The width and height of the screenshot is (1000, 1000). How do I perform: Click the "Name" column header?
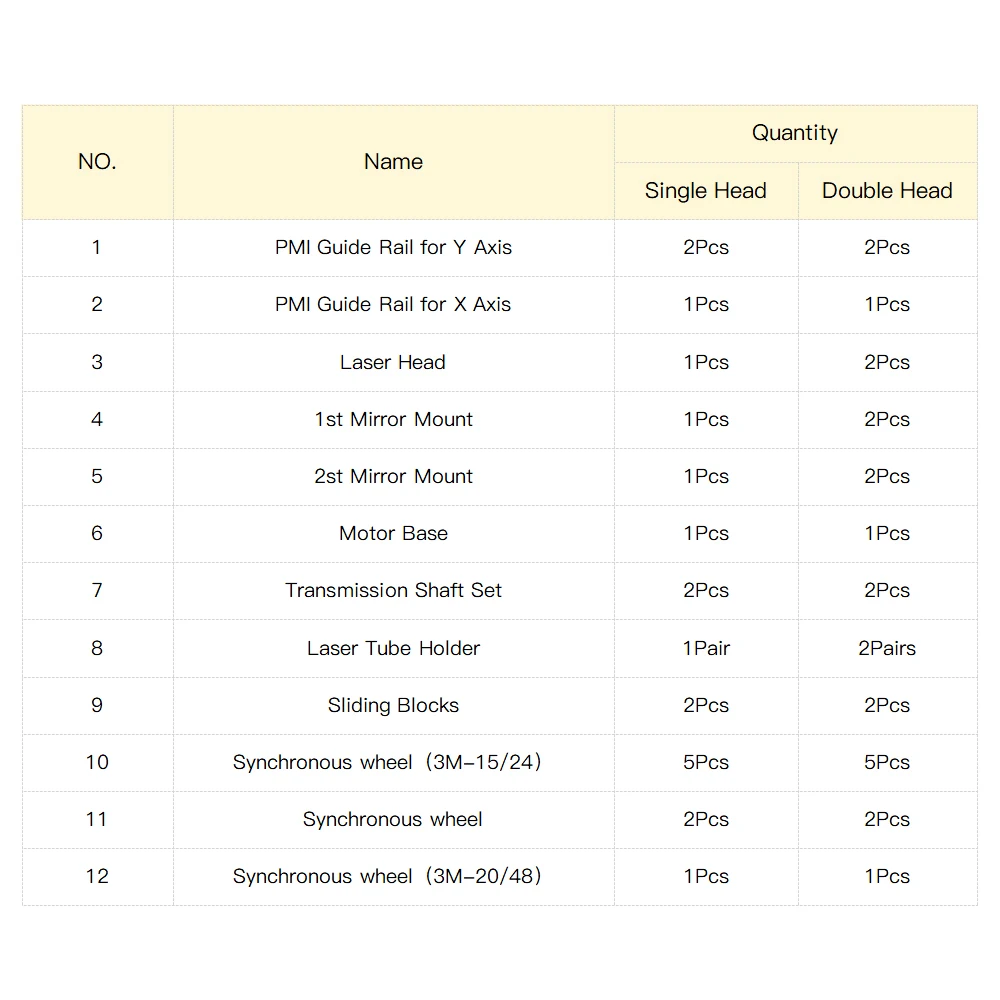click(393, 162)
